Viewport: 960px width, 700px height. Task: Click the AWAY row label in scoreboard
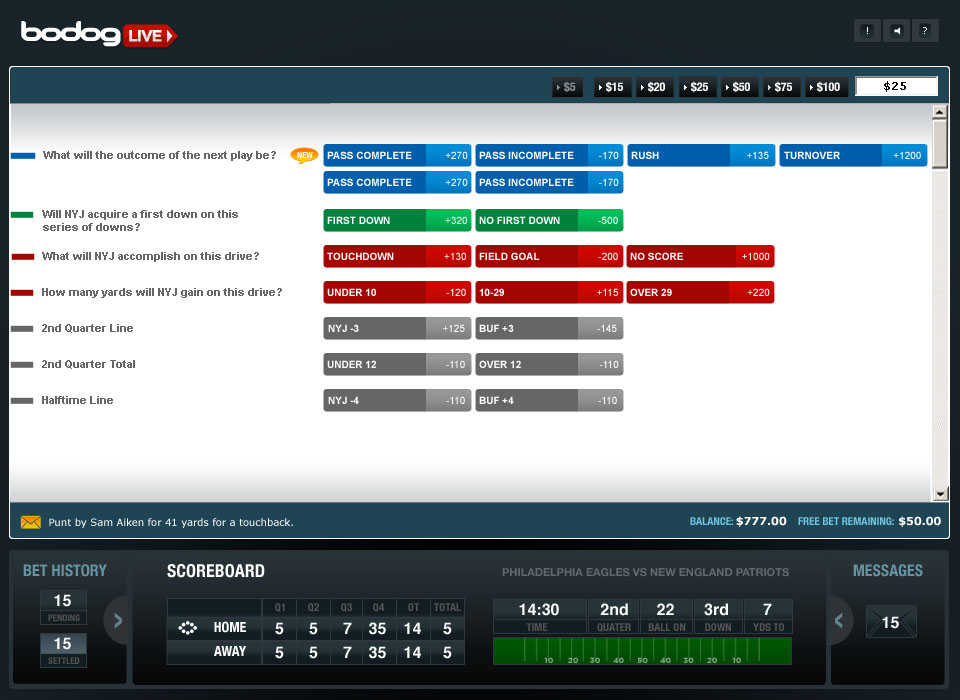pyautogui.click(x=230, y=652)
